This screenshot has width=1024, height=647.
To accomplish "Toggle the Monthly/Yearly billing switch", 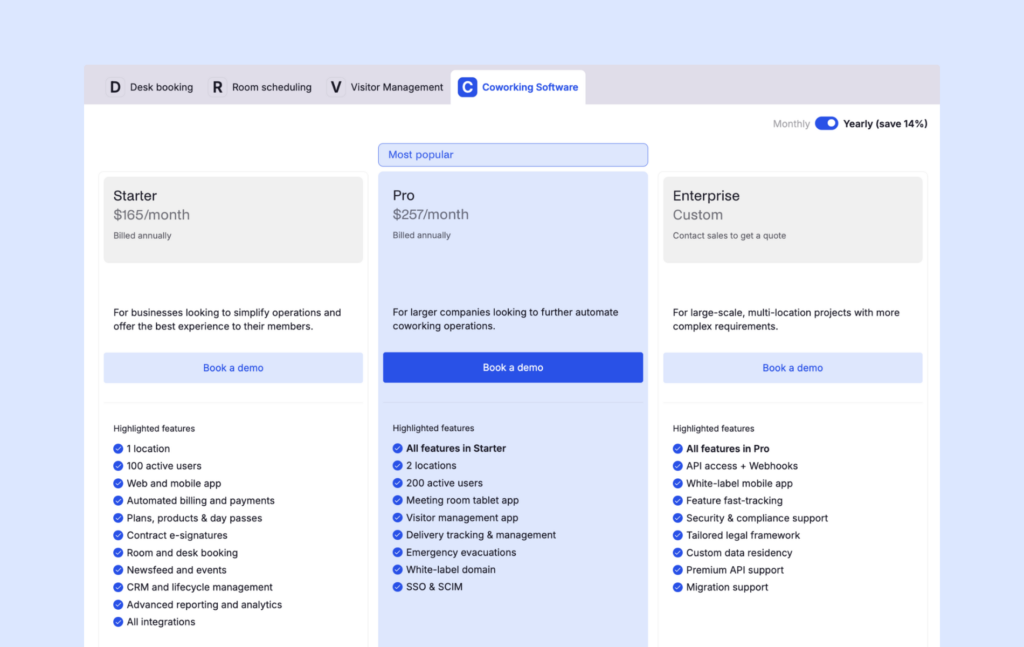I will point(826,124).
